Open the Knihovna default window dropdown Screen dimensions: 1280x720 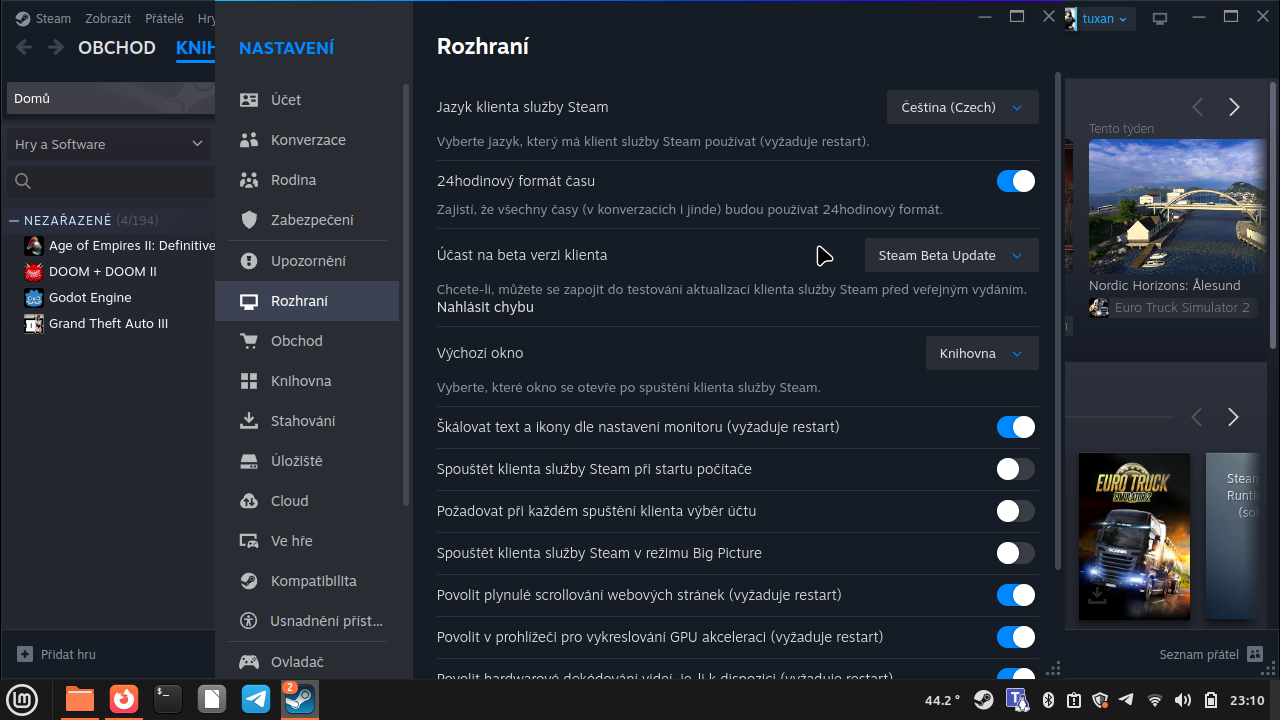click(x=981, y=353)
